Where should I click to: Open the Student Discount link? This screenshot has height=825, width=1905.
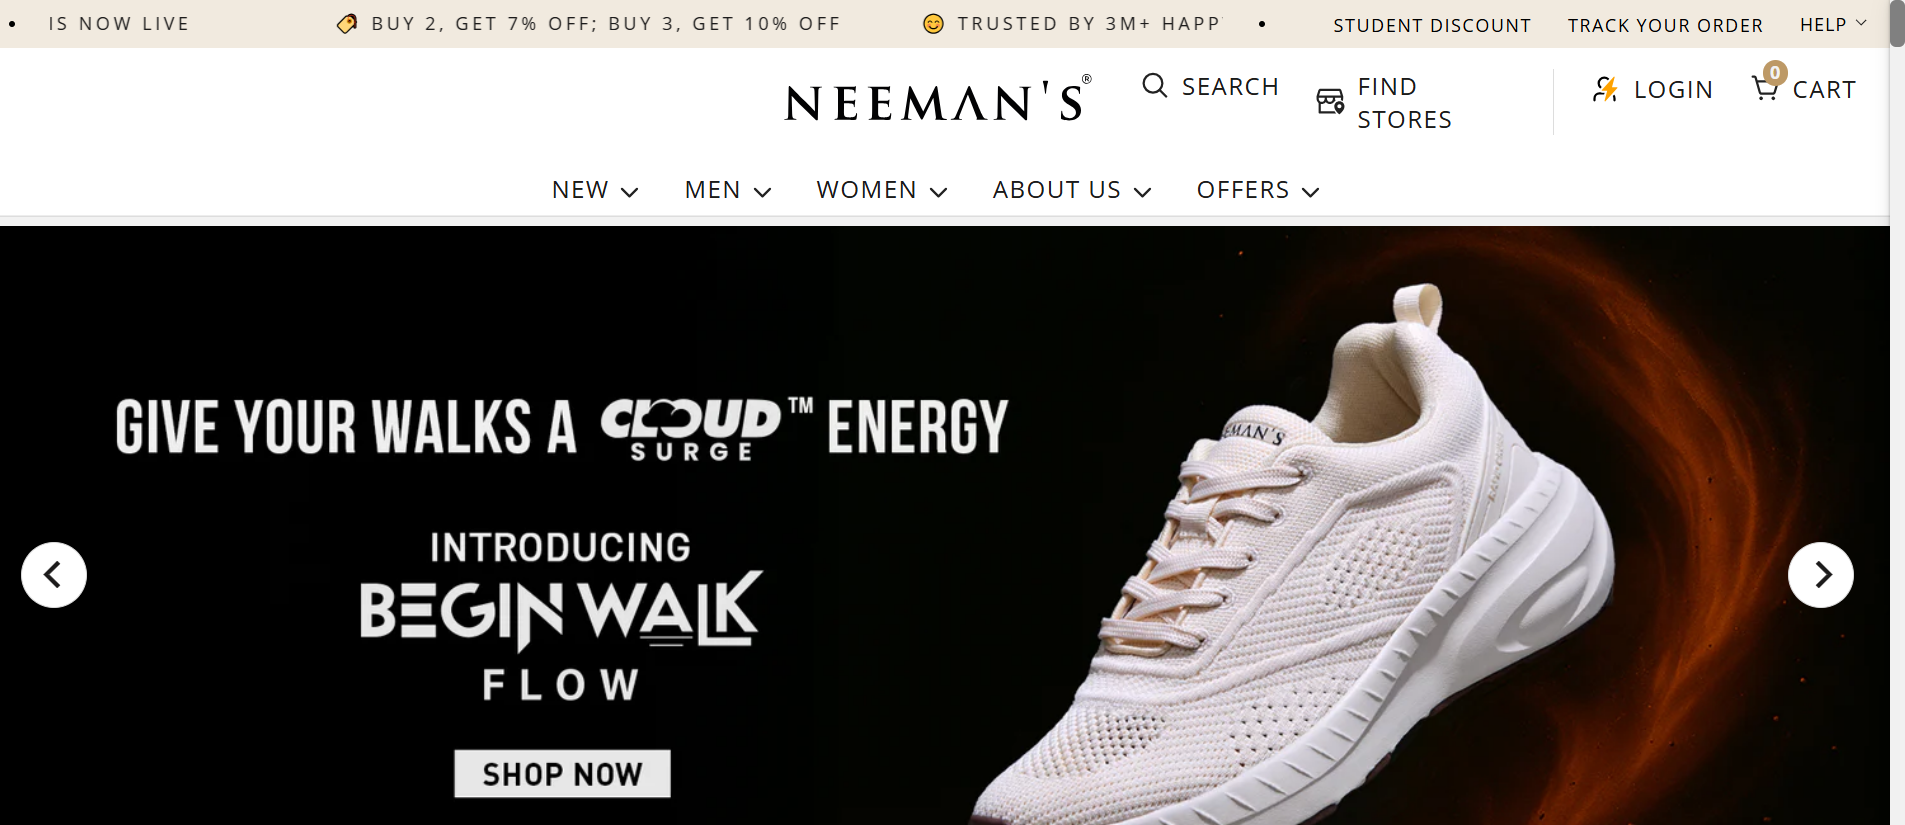pos(1431,25)
